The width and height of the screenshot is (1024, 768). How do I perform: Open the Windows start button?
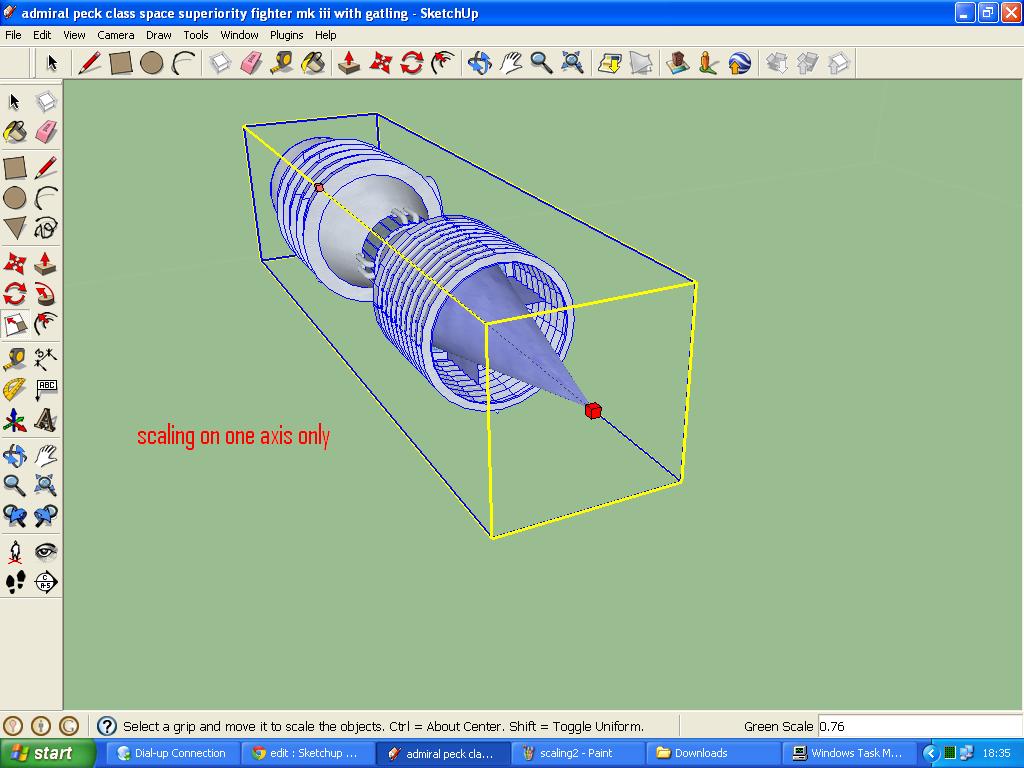[48, 753]
